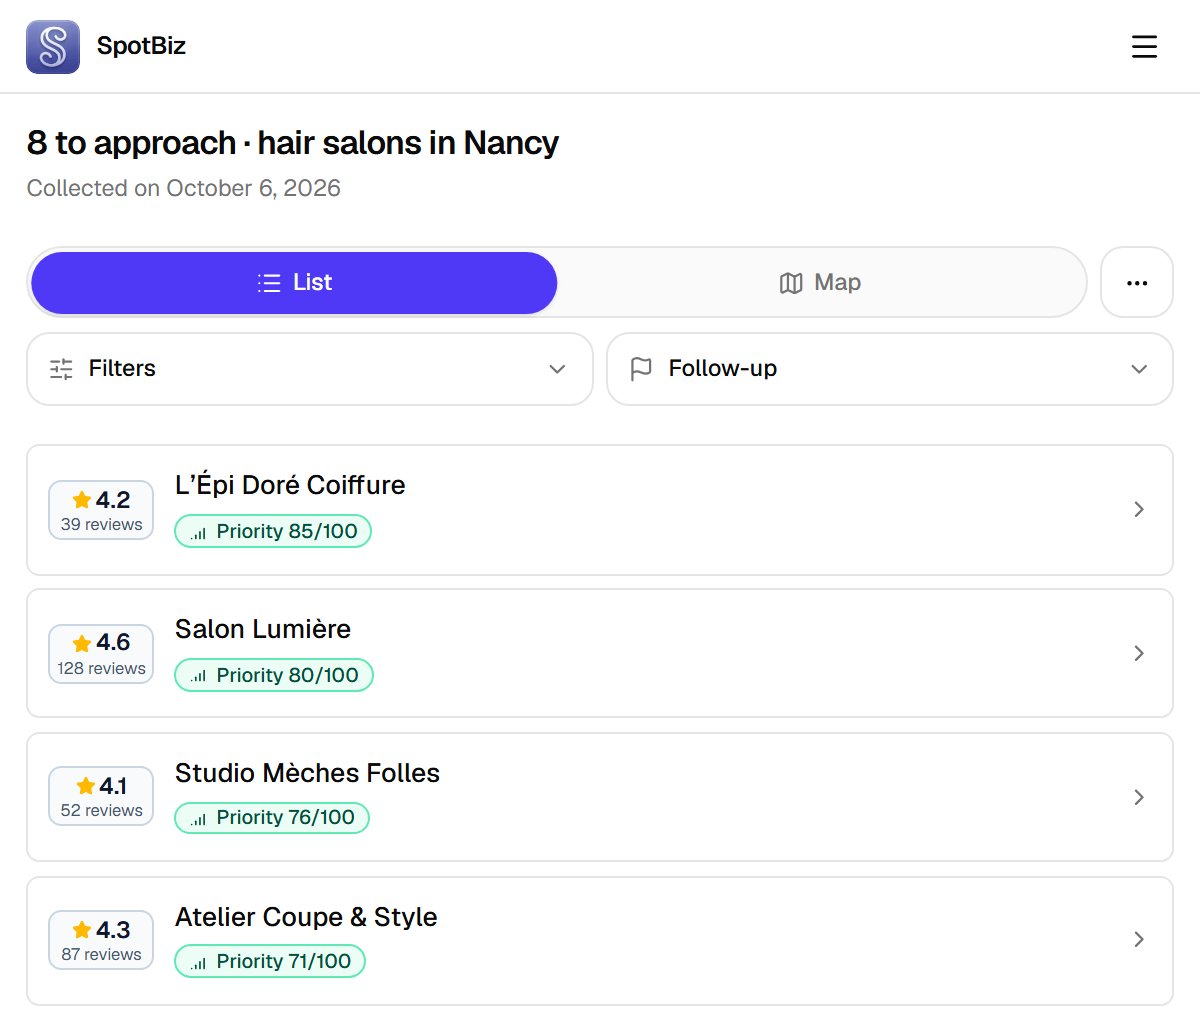The height and width of the screenshot is (1020, 1200).
Task: Open the hamburger menu
Action: click(1144, 46)
